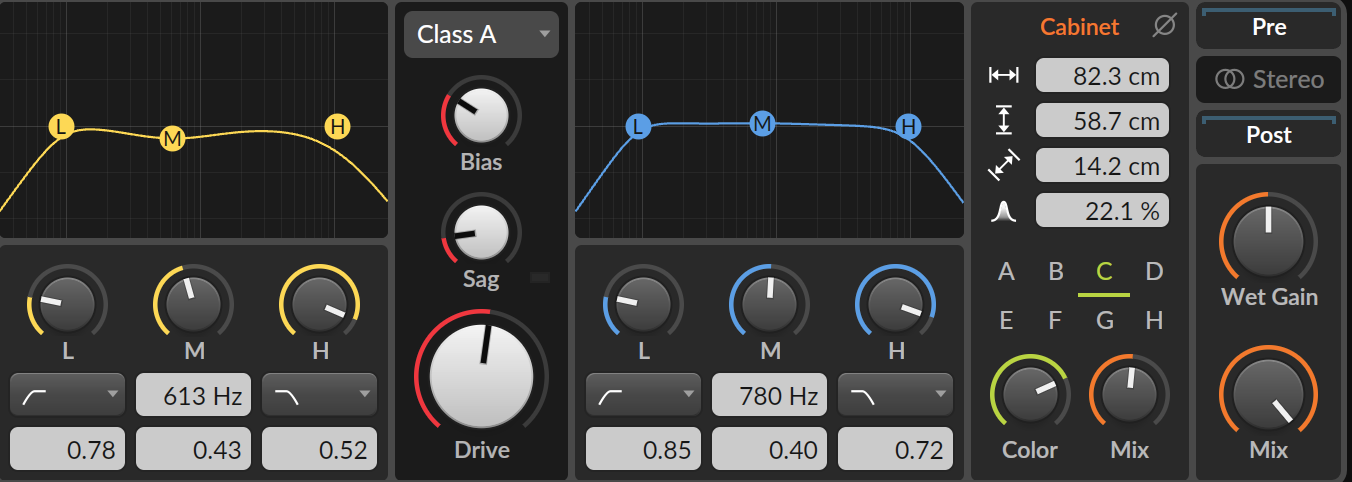Click the yellow pre EQ M knob
Screen dimensions: 1352x482
point(193,304)
